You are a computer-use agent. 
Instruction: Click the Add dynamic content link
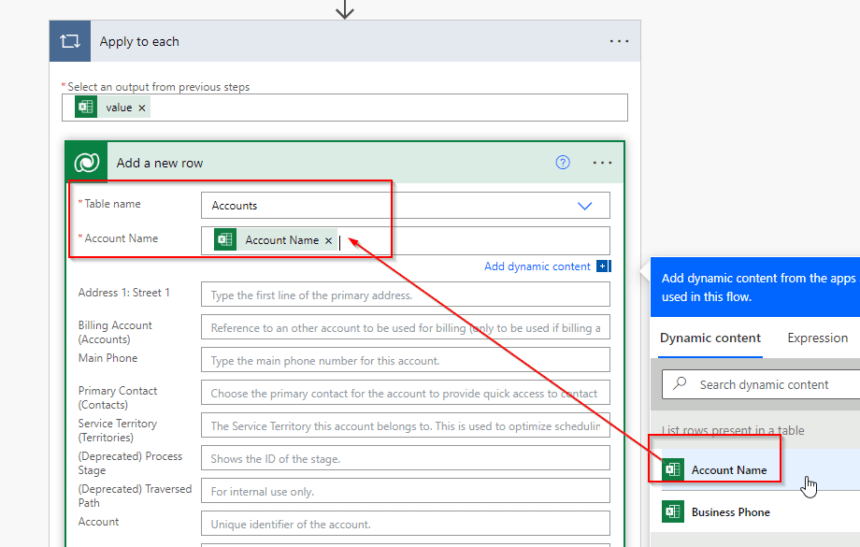point(537,266)
